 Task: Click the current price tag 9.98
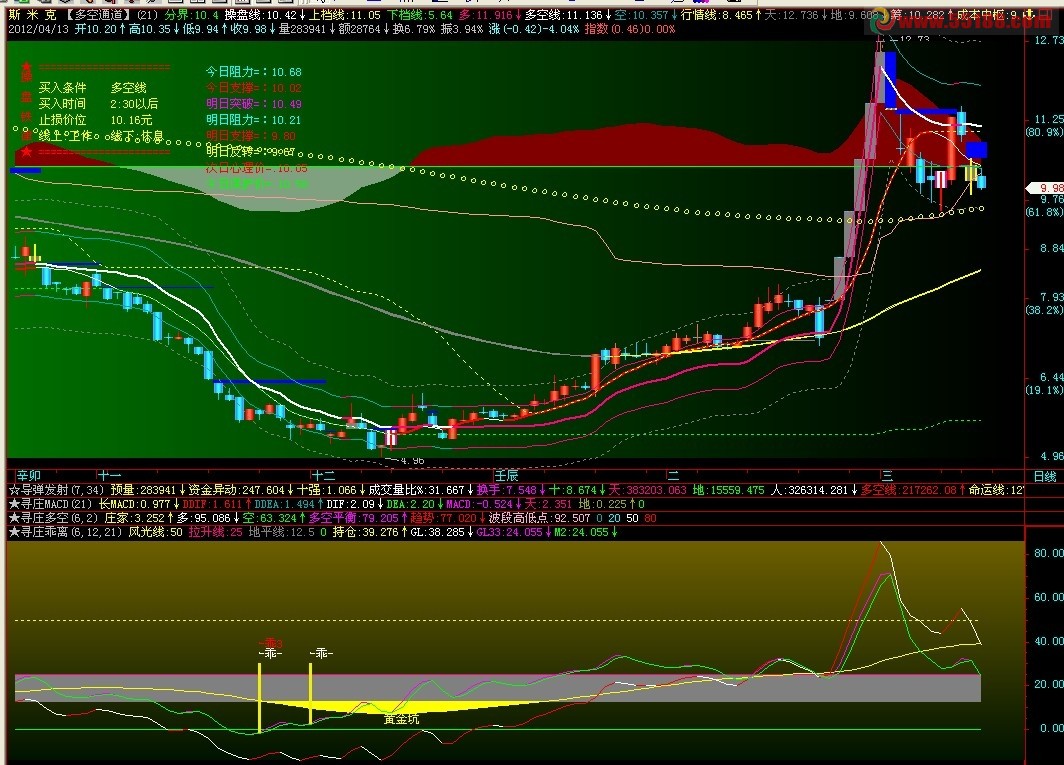(1048, 188)
